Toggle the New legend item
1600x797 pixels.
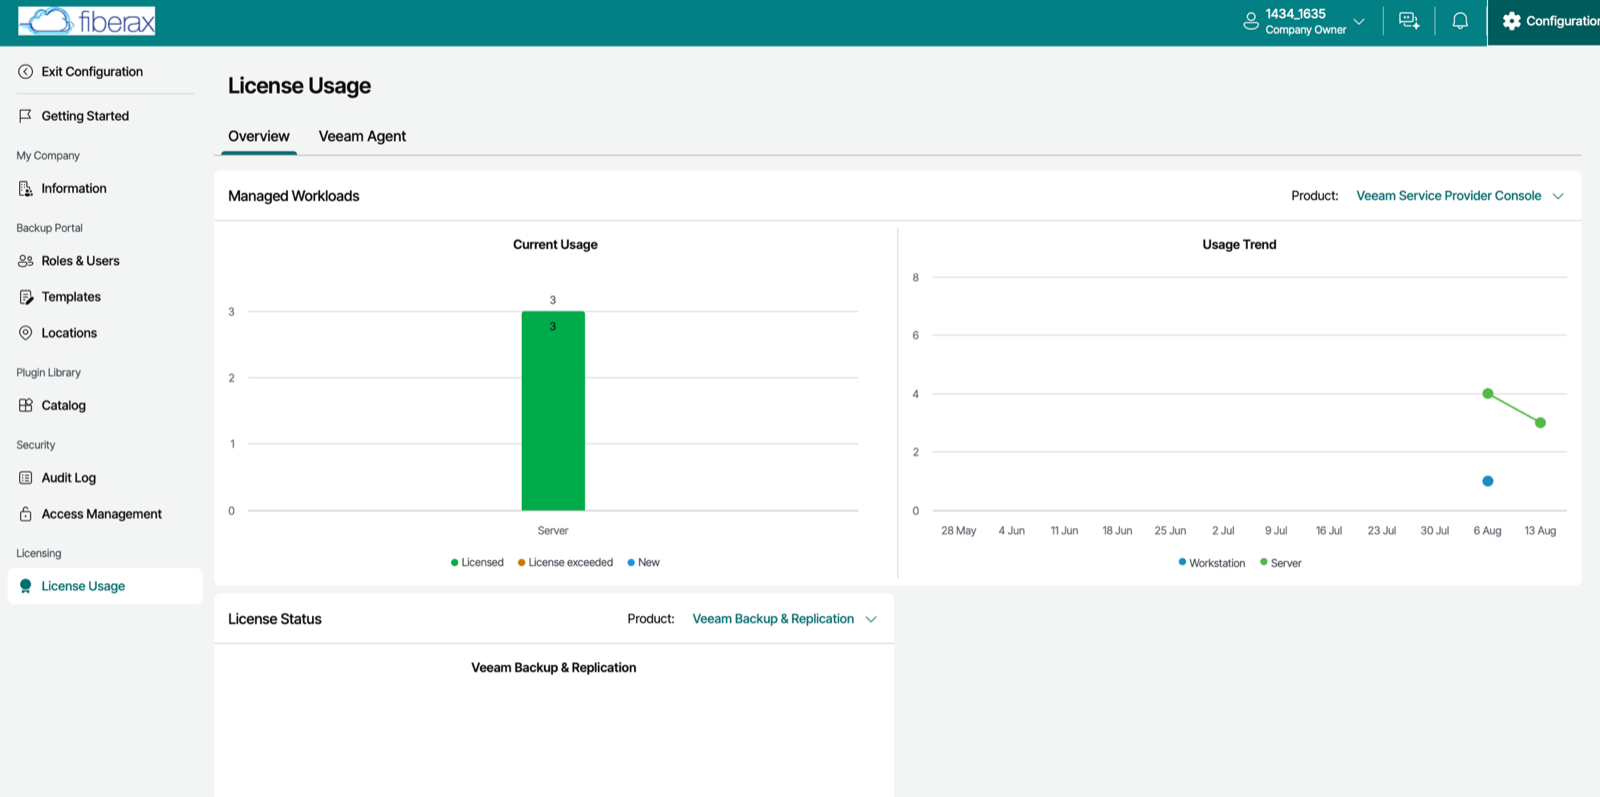(643, 563)
